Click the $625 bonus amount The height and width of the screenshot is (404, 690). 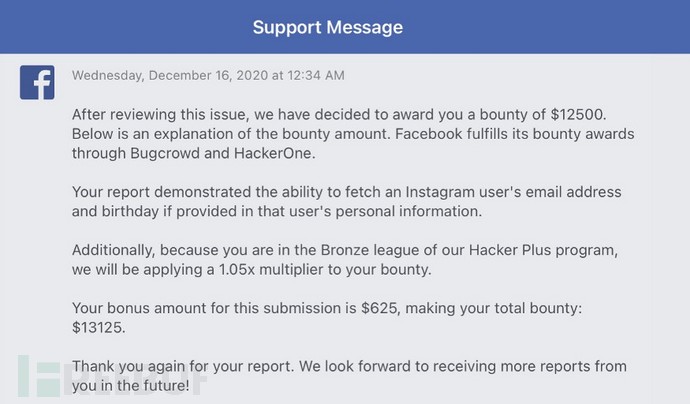click(381, 308)
